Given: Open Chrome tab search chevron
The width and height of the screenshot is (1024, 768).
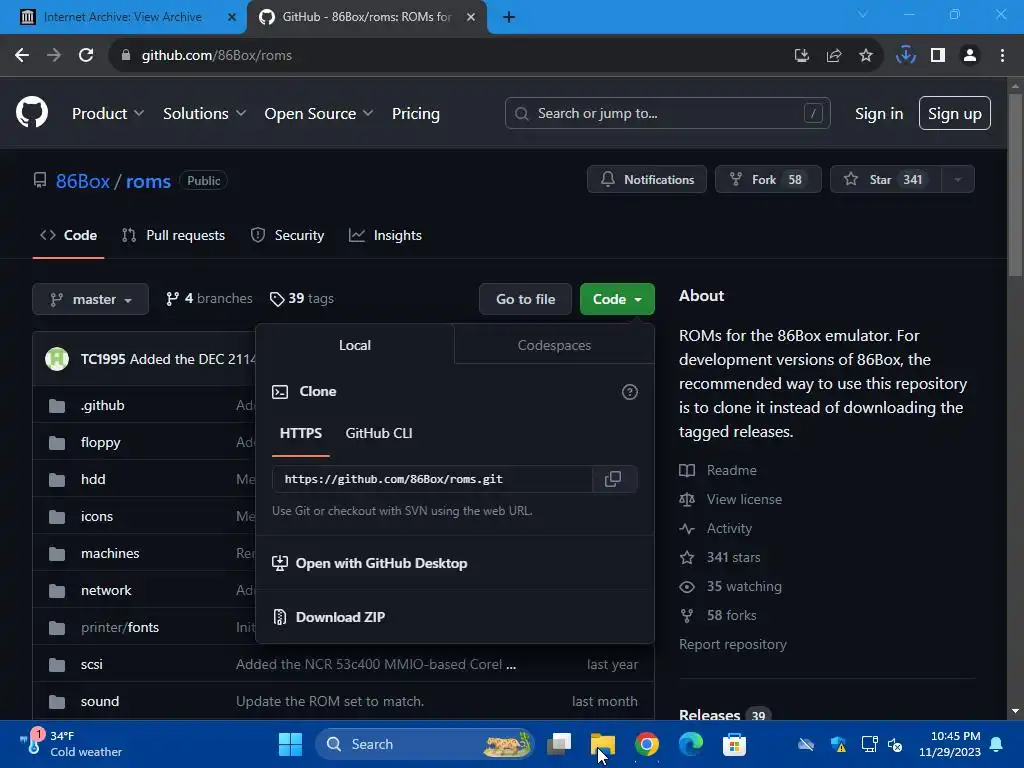Looking at the screenshot, I should [862, 14].
